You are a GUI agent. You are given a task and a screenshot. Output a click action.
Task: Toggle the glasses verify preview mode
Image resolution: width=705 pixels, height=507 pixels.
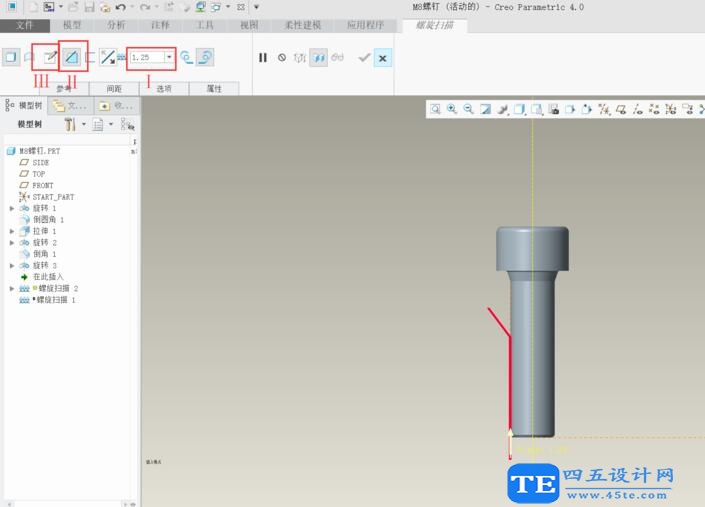coord(337,58)
